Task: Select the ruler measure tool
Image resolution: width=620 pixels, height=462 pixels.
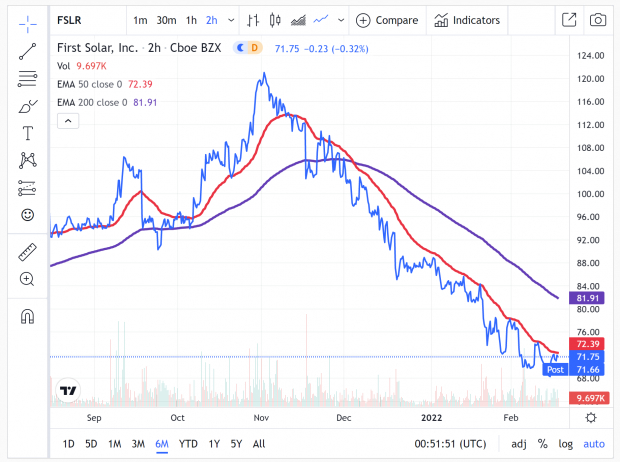Action: coord(28,252)
